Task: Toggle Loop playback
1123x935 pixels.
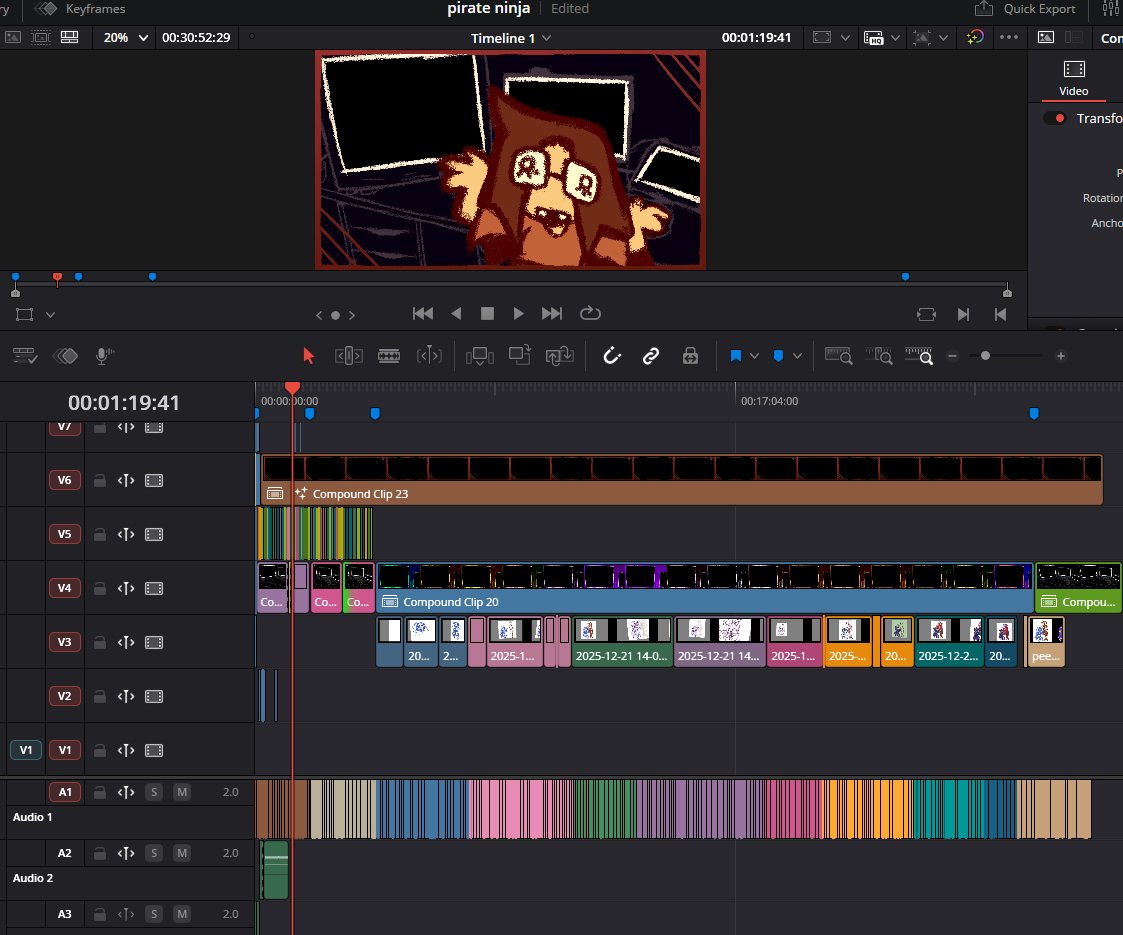Action: click(590, 314)
